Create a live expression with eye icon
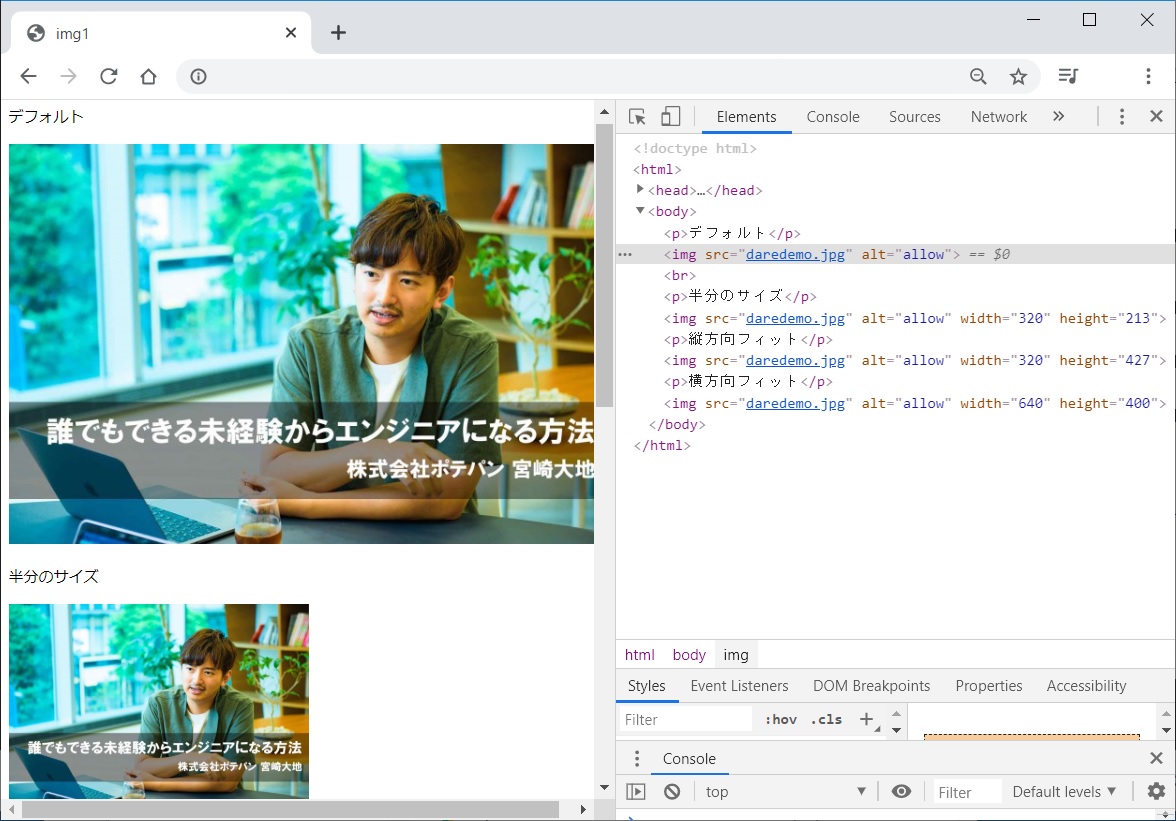The width and height of the screenshot is (1176, 821). [x=902, y=792]
